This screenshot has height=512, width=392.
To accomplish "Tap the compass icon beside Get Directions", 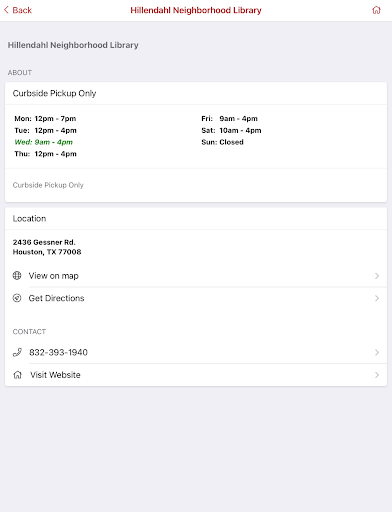I will coord(17,298).
